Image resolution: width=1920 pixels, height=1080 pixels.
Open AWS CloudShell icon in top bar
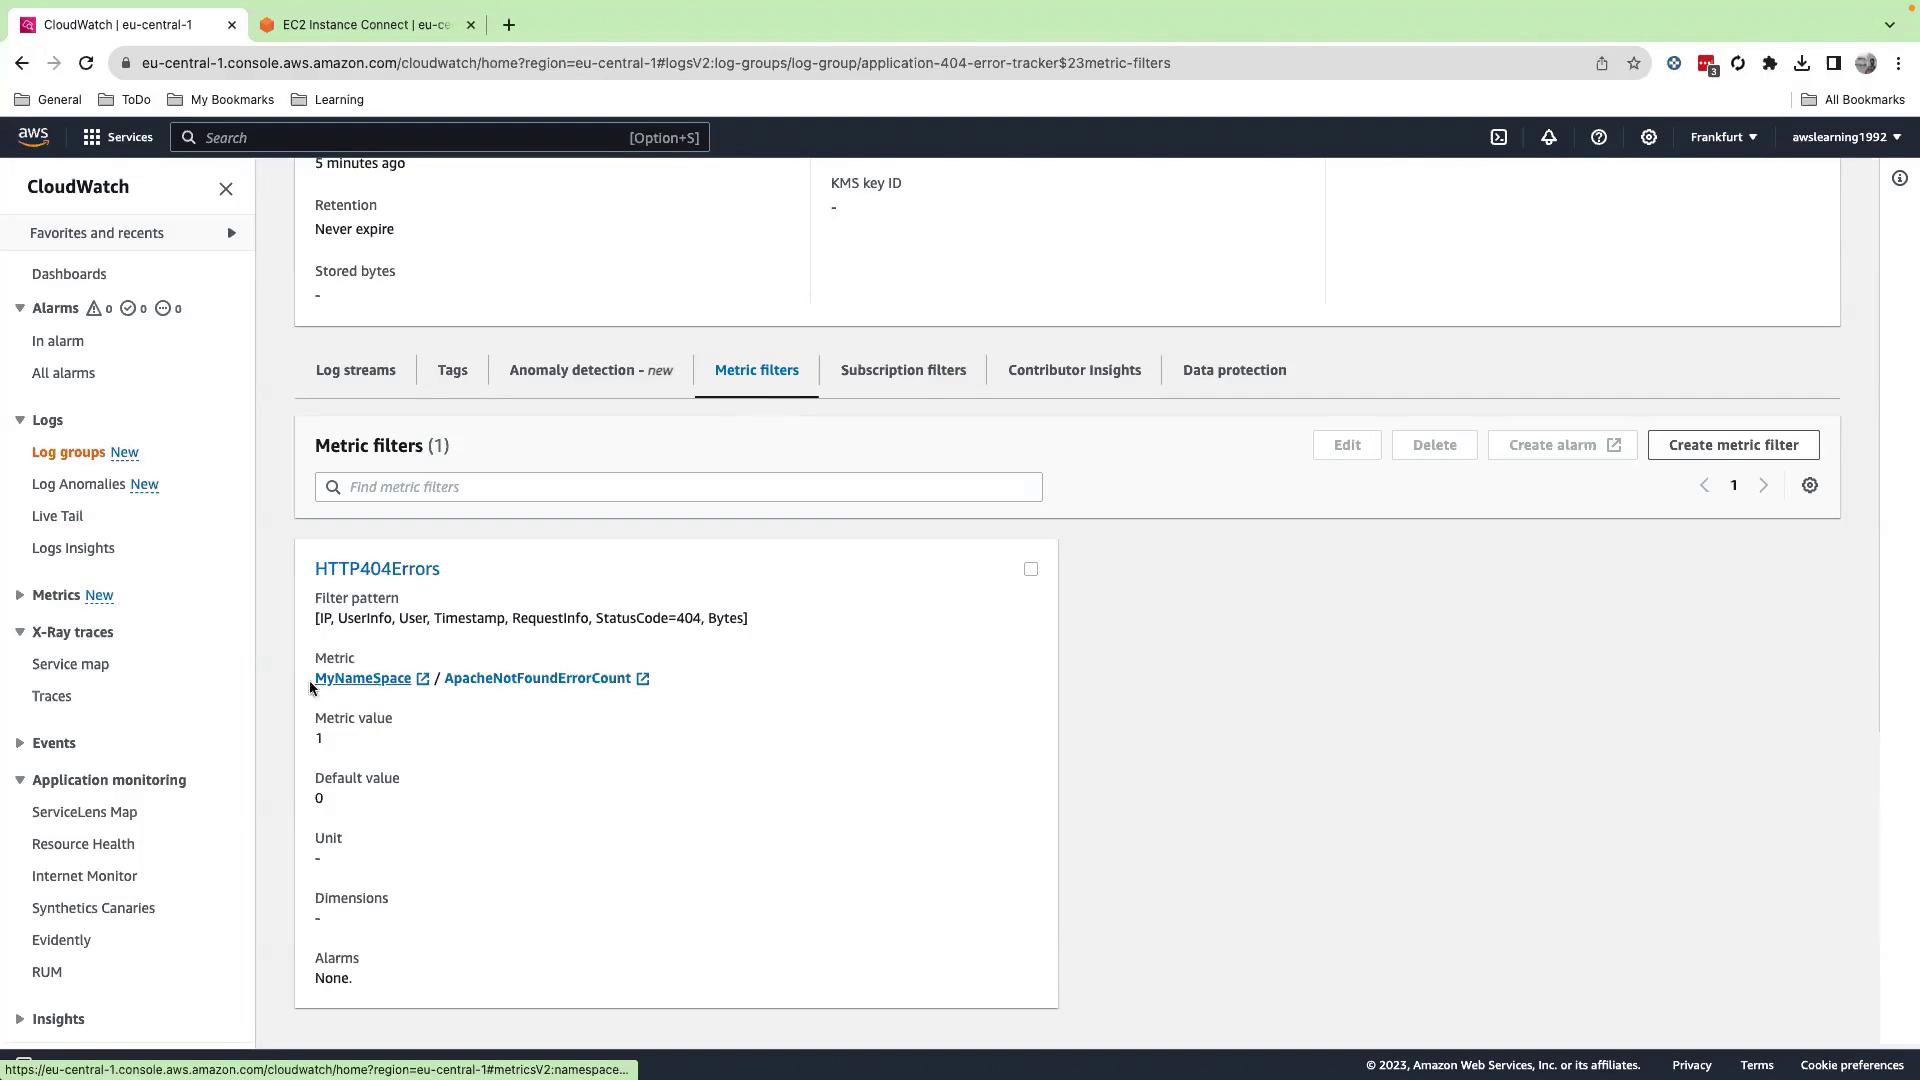coord(1498,137)
